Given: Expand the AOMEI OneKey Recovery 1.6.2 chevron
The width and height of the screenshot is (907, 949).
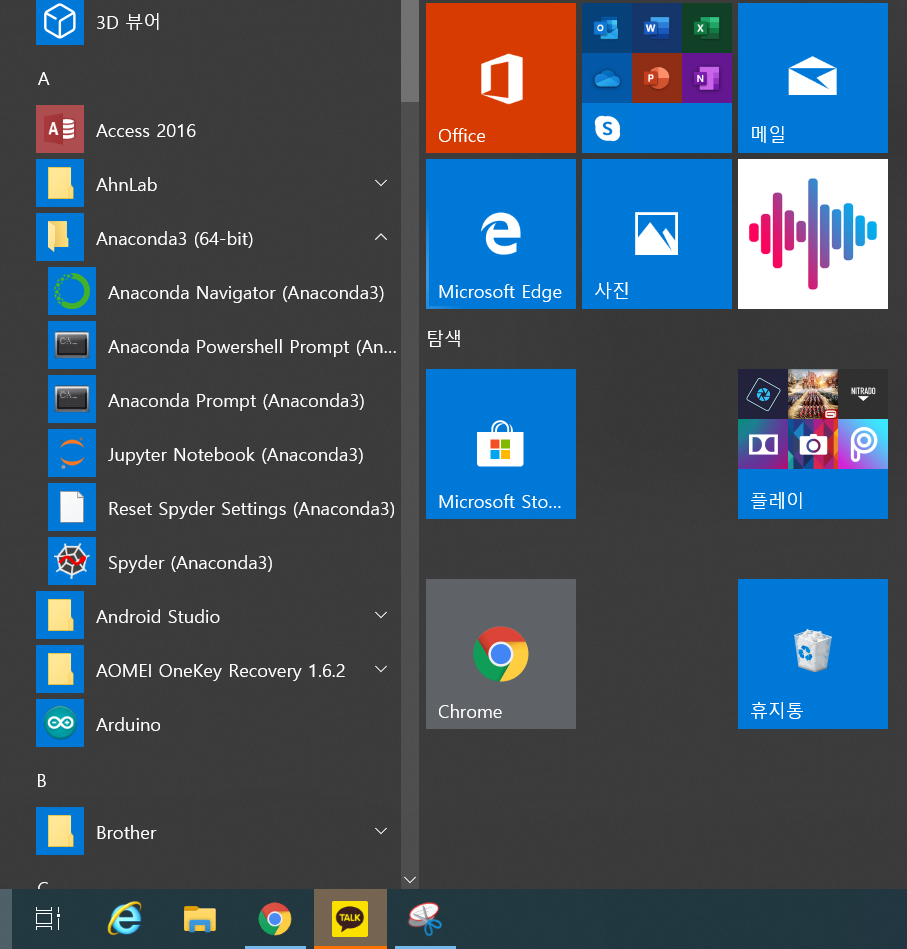Looking at the screenshot, I should tap(381, 669).
